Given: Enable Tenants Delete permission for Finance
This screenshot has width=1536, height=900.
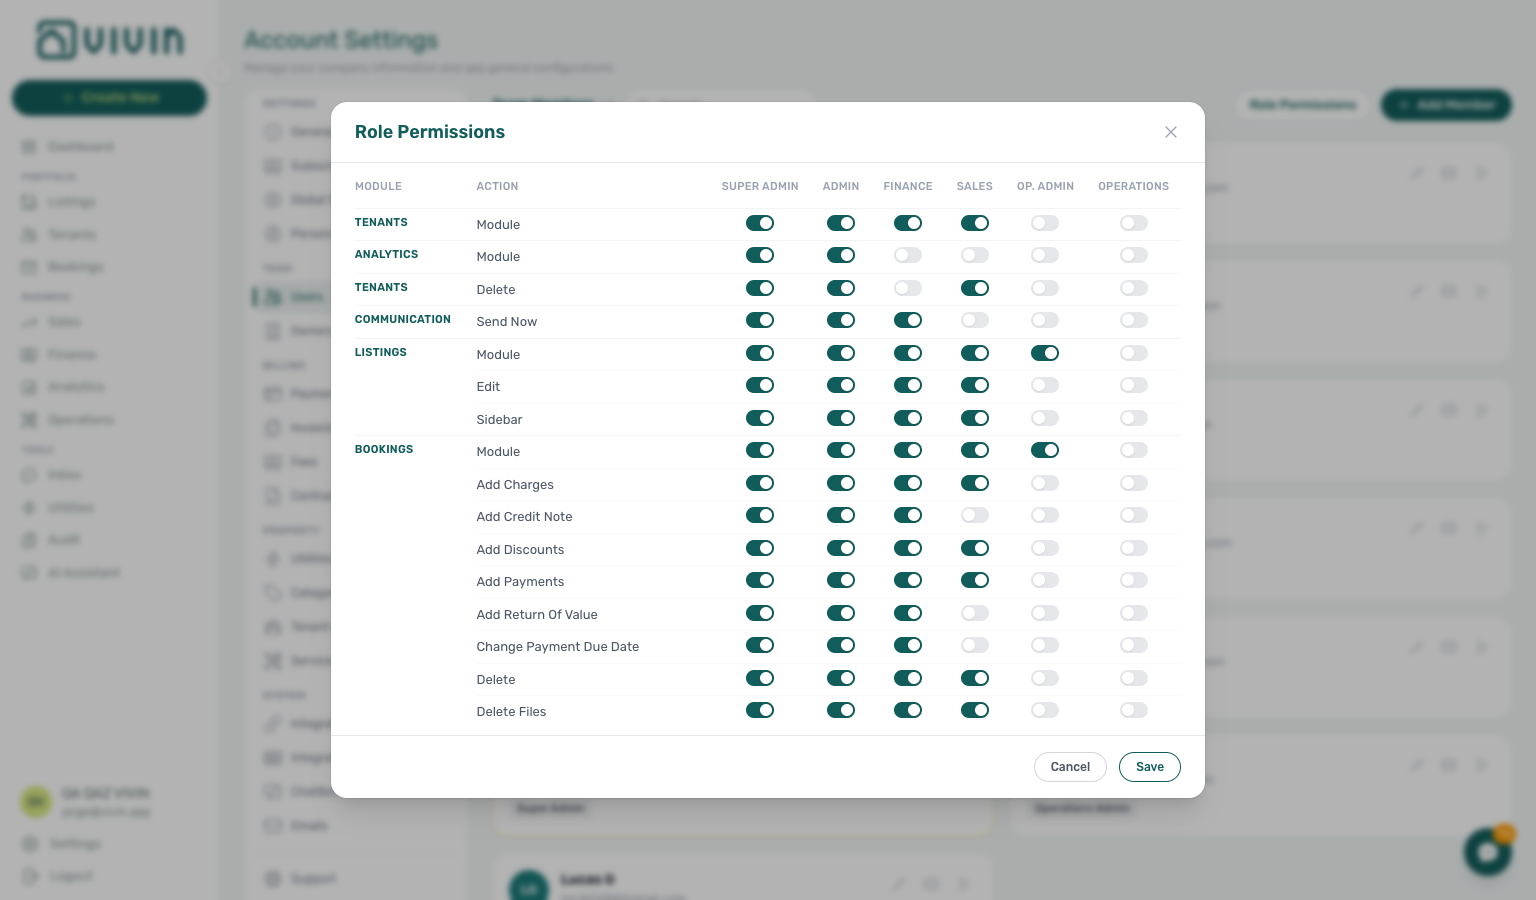Looking at the screenshot, I should (x=908, y=288).
